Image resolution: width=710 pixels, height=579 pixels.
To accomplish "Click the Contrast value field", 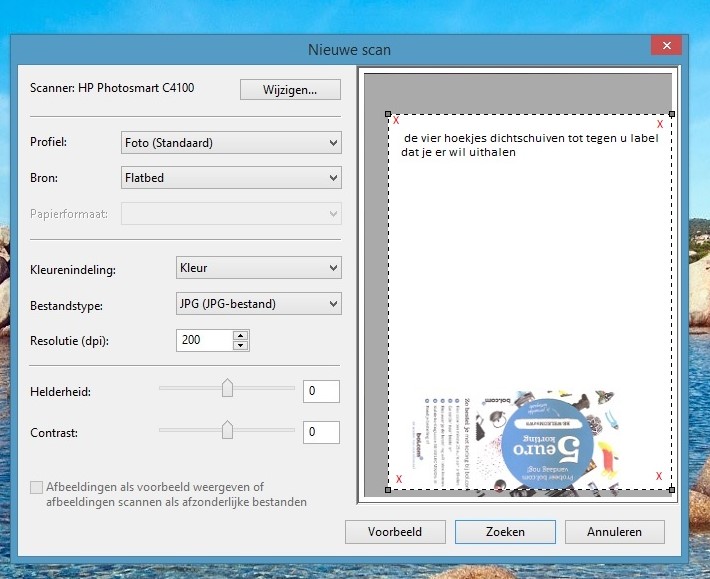I will click(321, 433).
